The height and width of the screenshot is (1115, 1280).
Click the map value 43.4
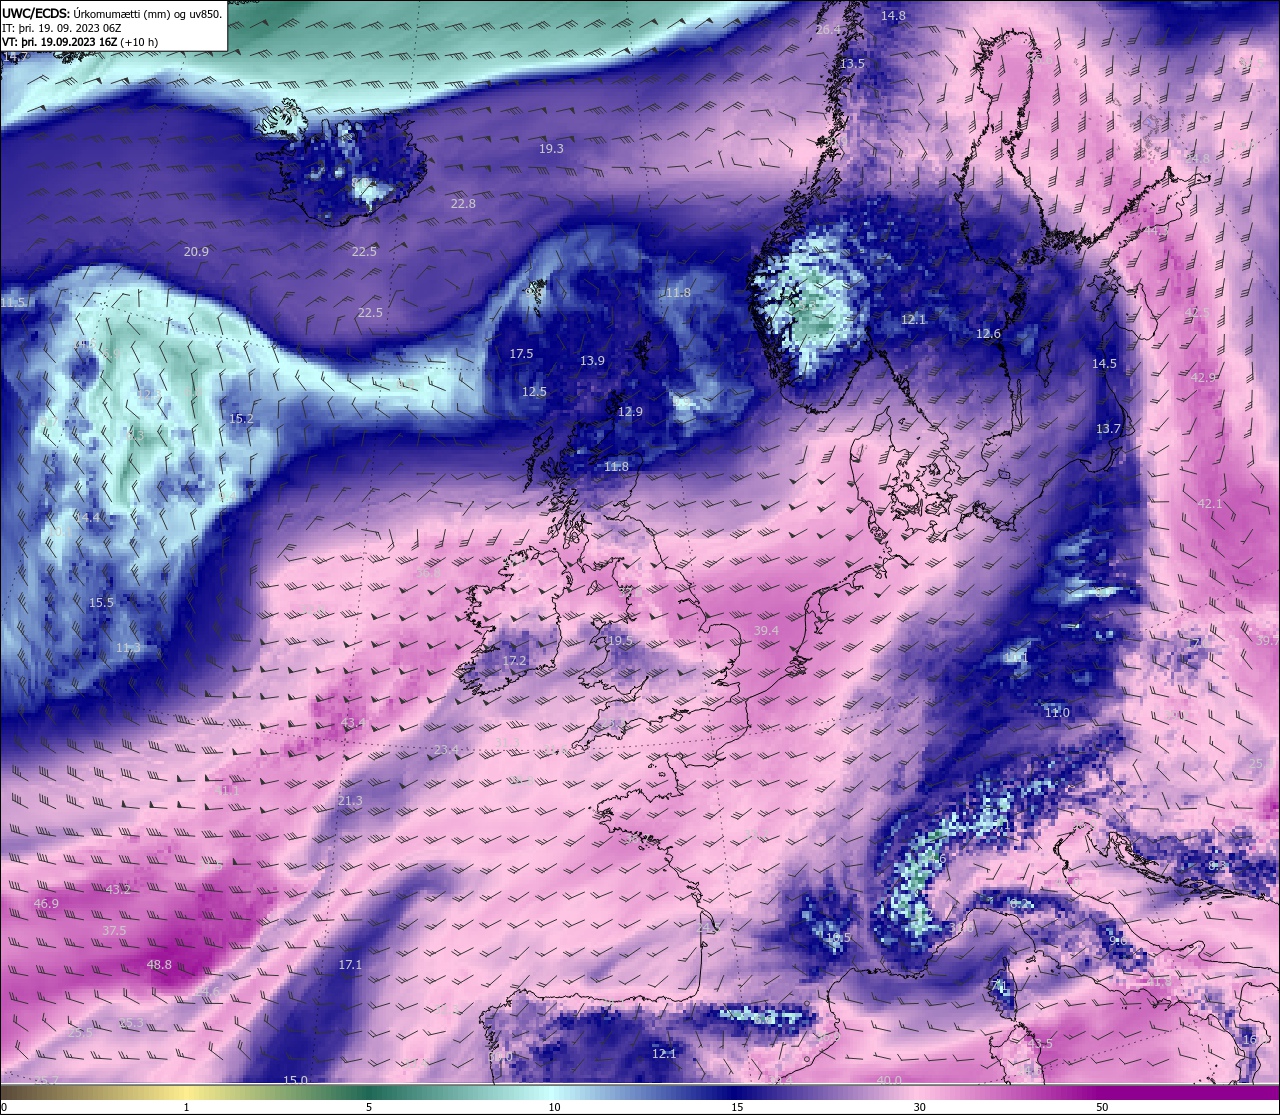click(353, 723)
